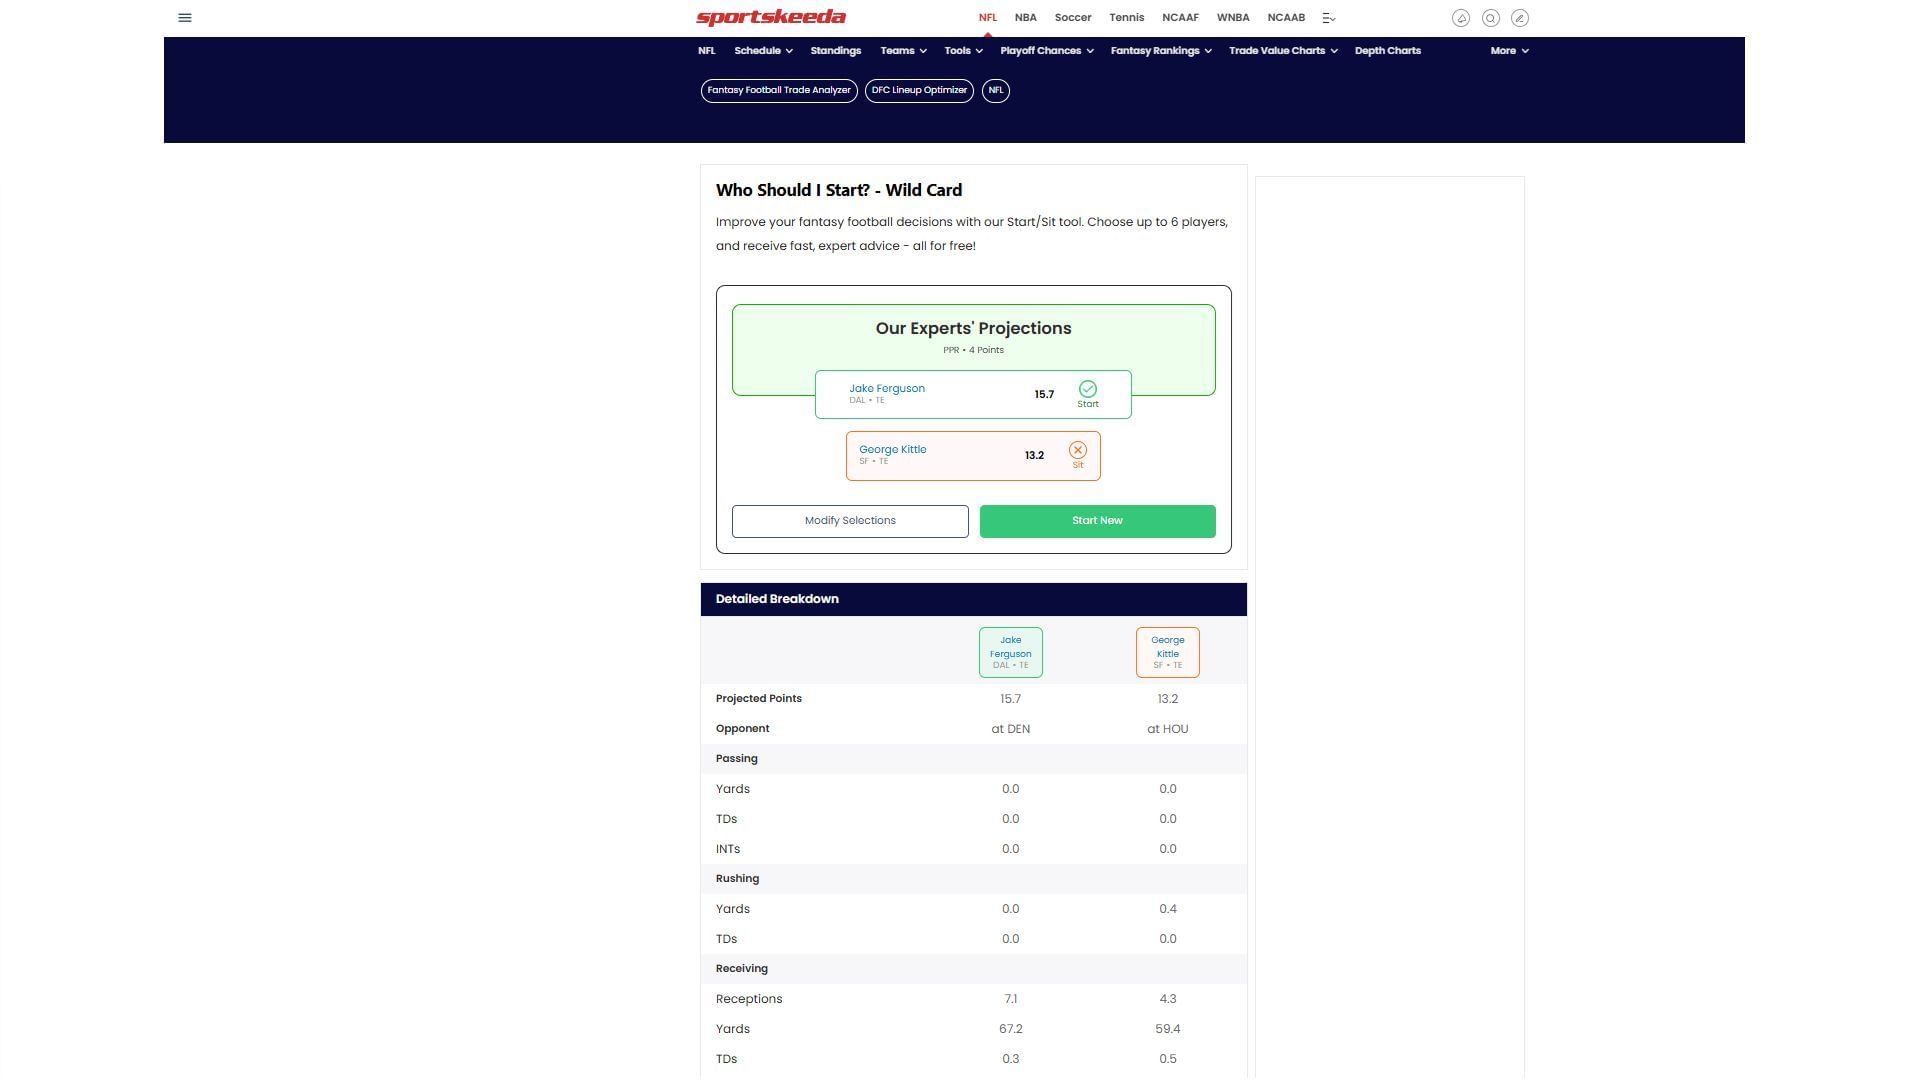Open the notifications bell icon
This screenshot has height=1080, width=1920.
pos(1461,18)
